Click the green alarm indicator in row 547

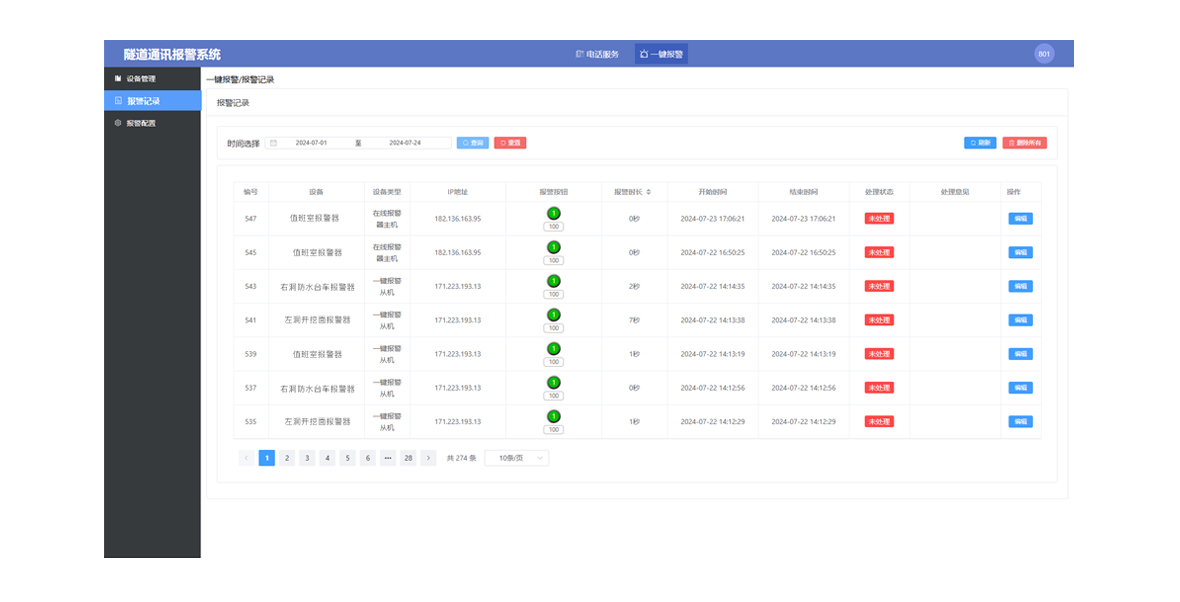click(553, 213)
